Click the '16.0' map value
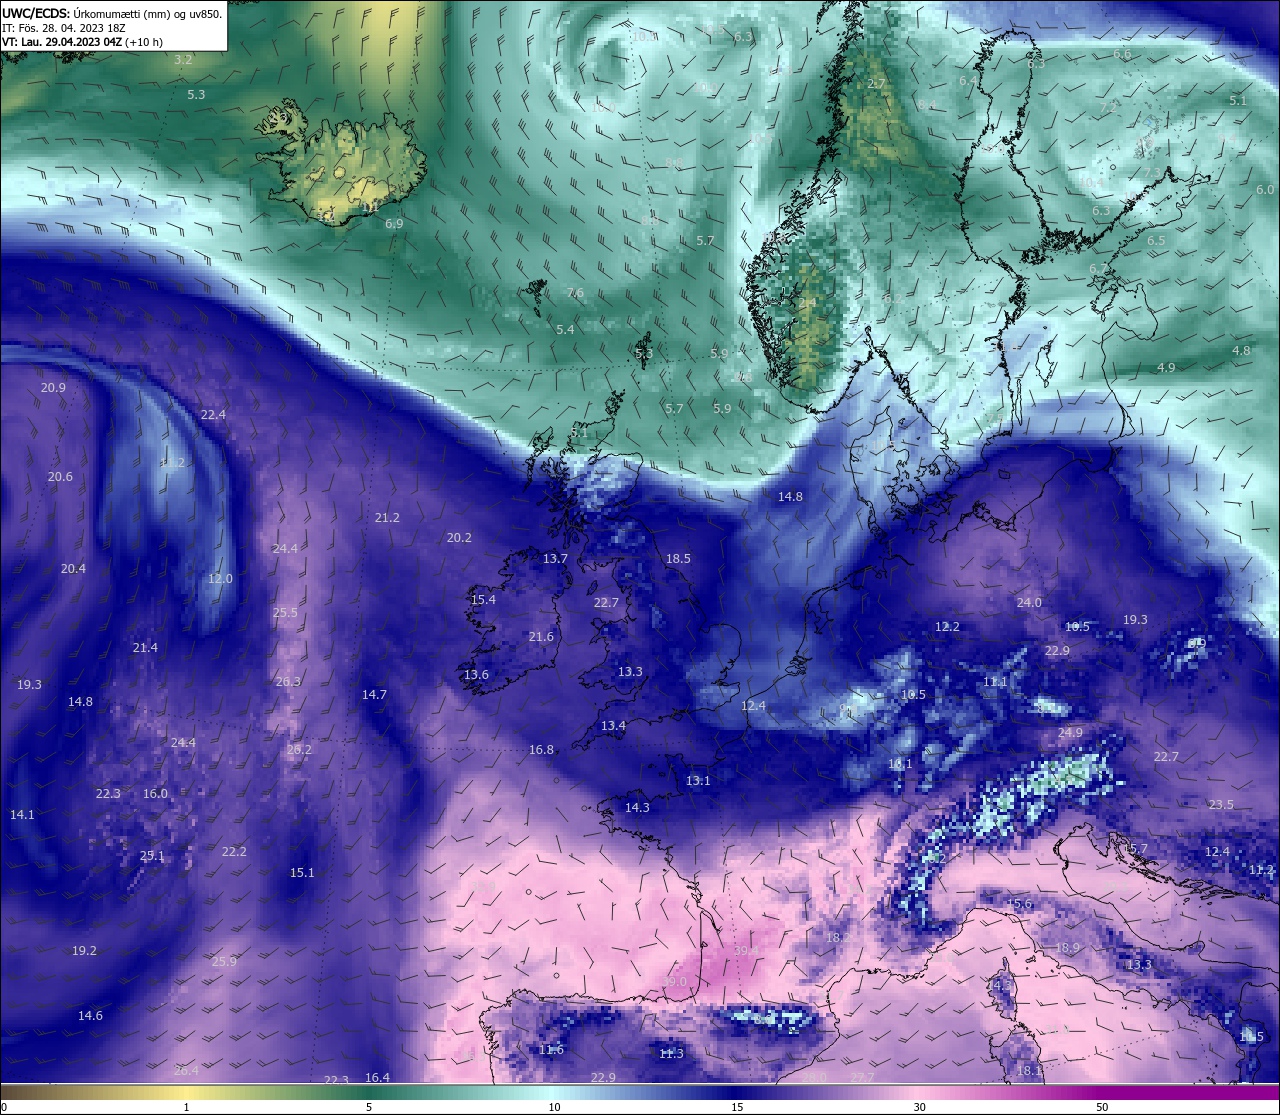Viewport: 1280px width, 1115px height. click(155, 794)
